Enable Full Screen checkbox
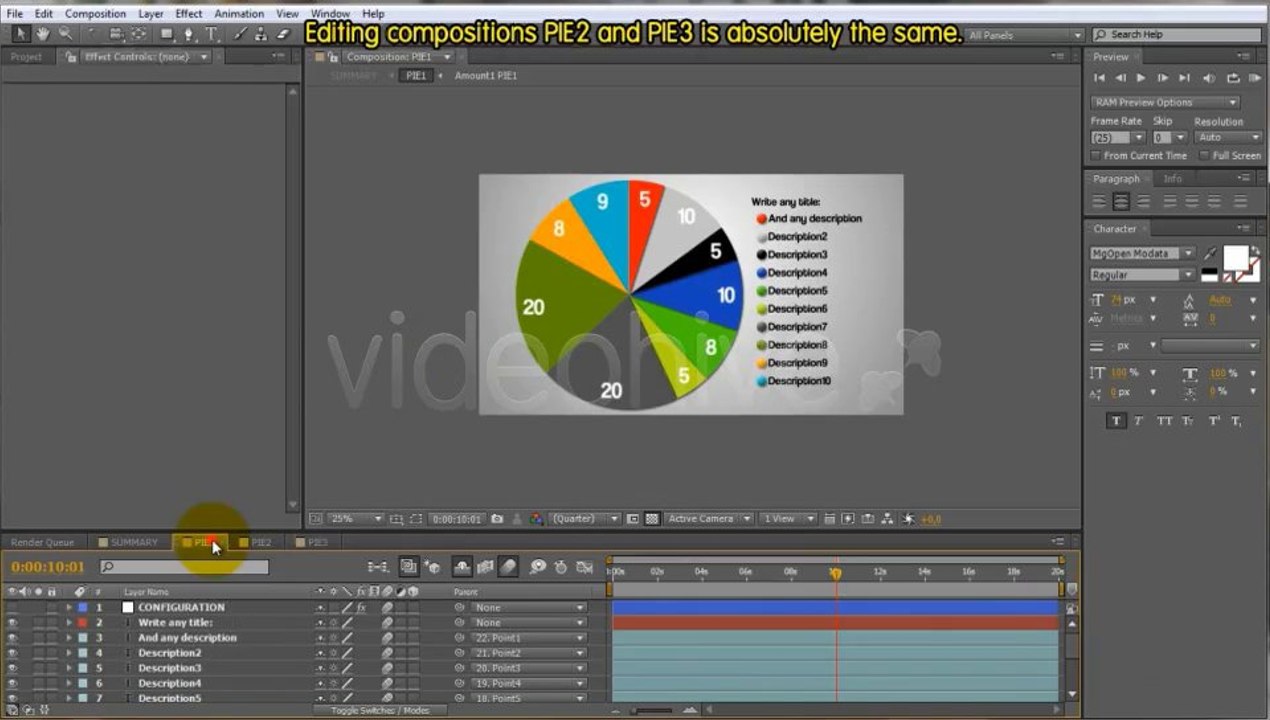 (1203, 156)
